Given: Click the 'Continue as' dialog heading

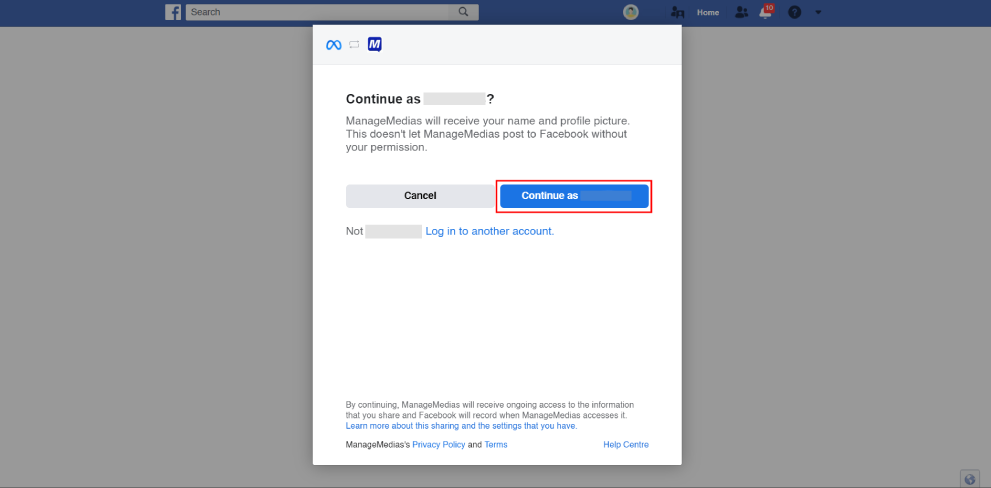Looking at the screenshot, I should (420, 99).
